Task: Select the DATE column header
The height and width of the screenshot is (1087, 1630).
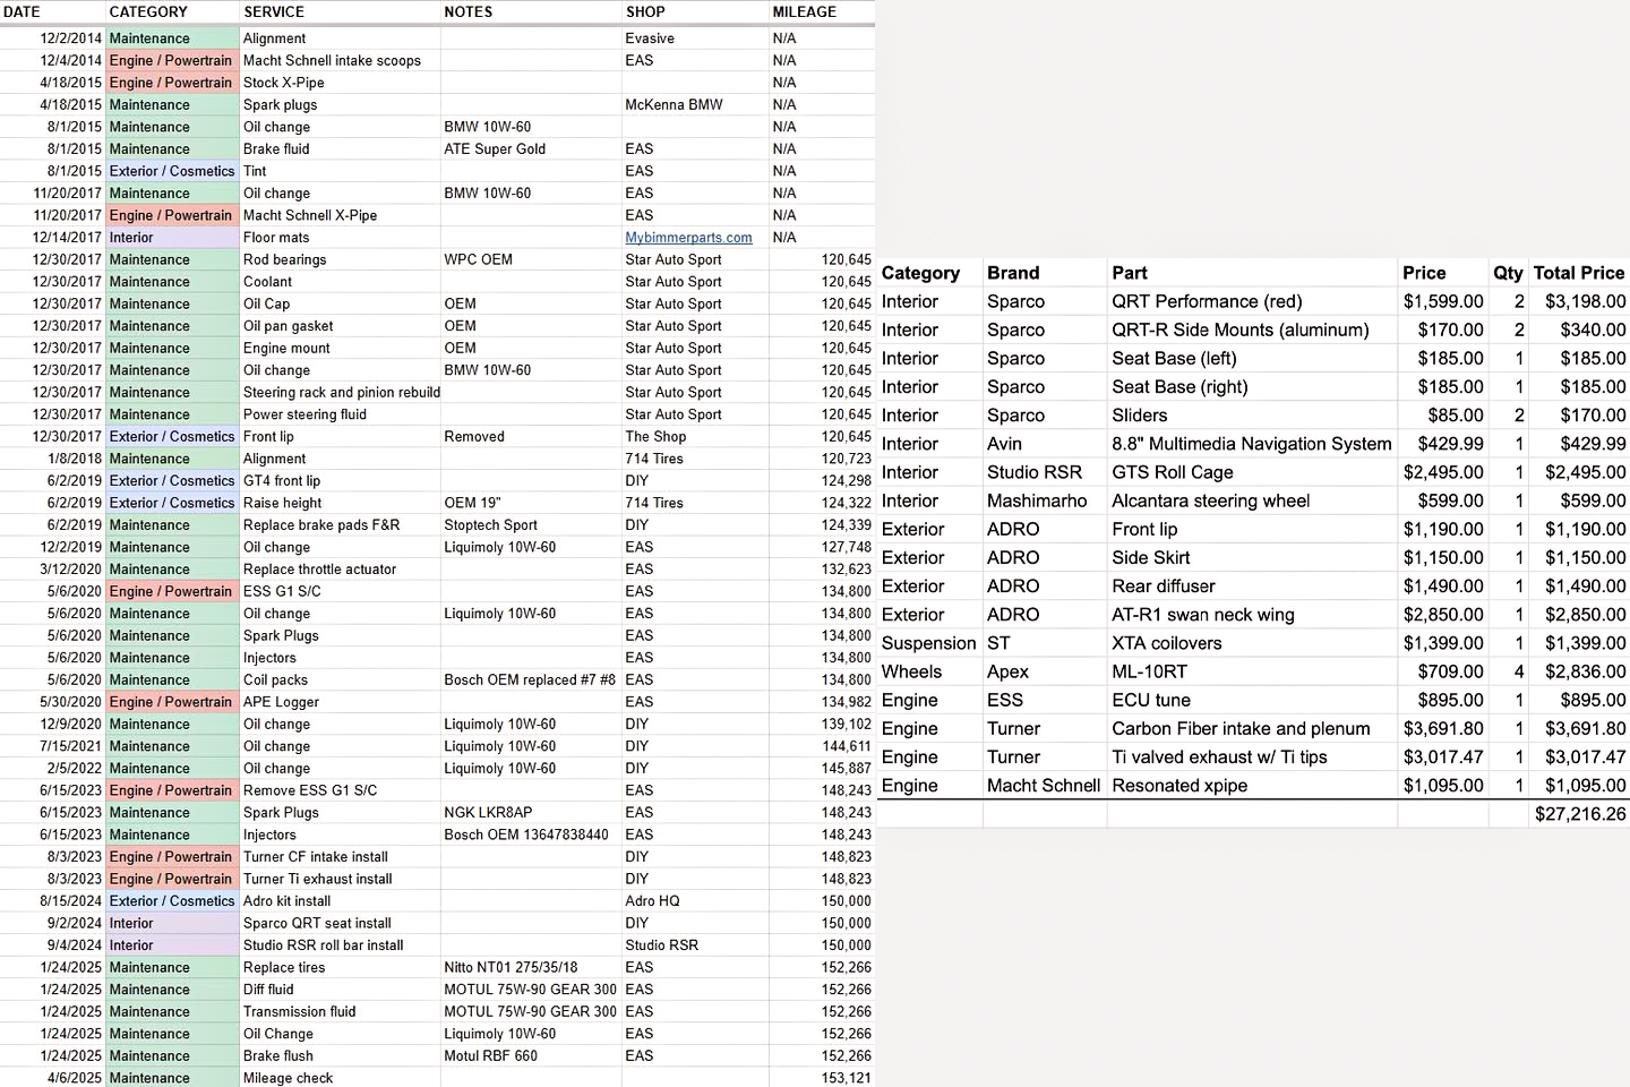Action: [21, 12]
